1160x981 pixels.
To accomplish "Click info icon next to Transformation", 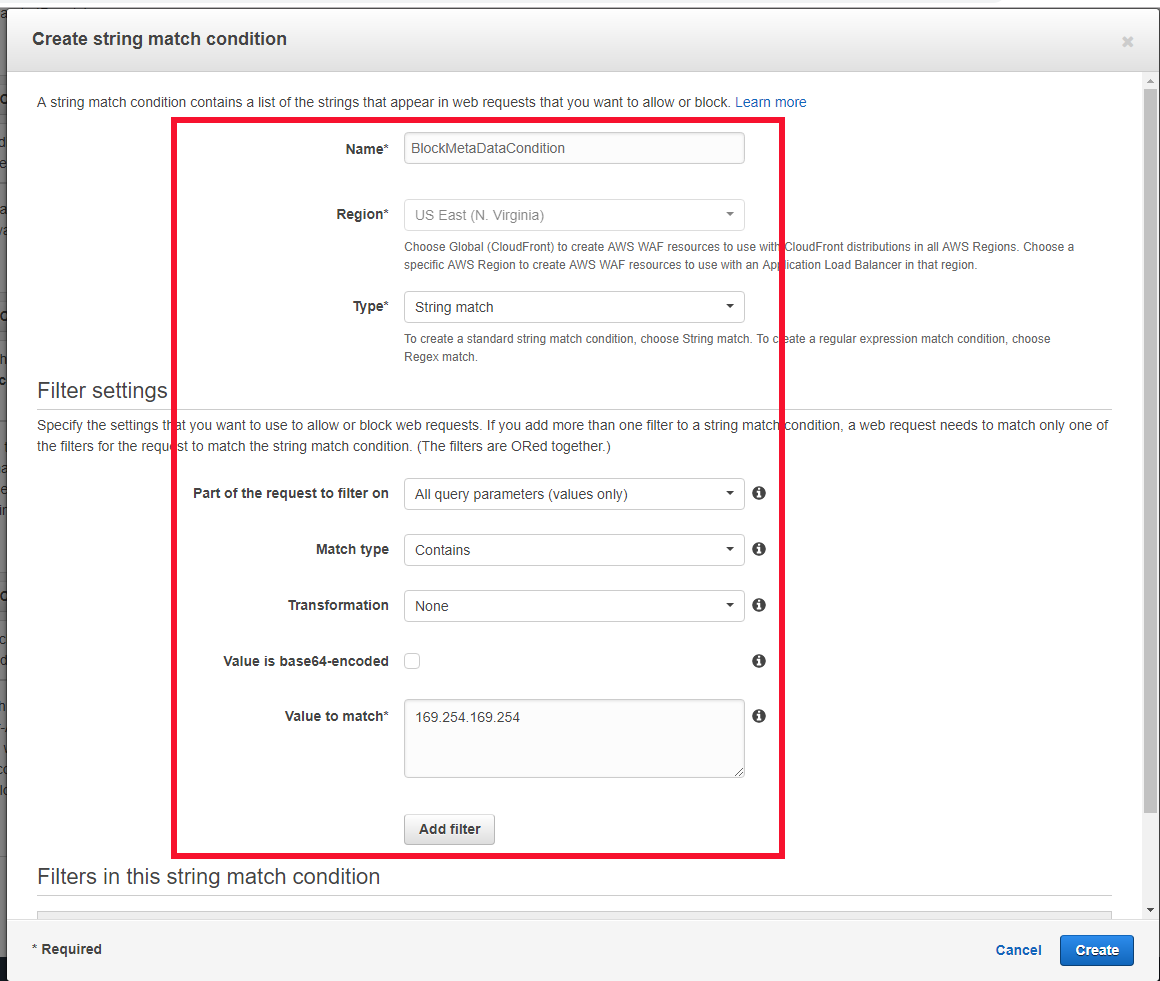I will point(759,605).
